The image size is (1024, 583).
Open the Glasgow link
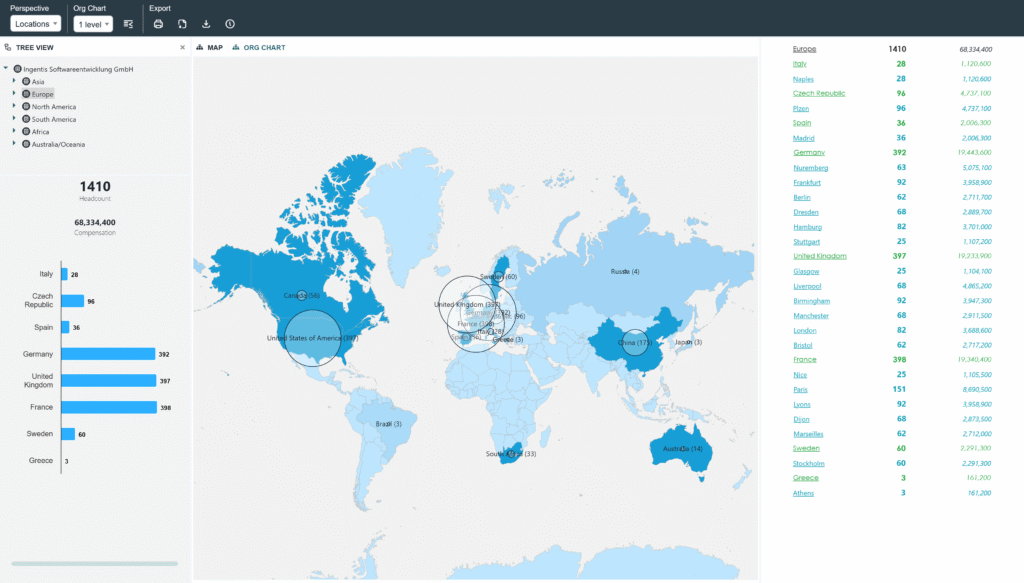click(x=807, y=272)
